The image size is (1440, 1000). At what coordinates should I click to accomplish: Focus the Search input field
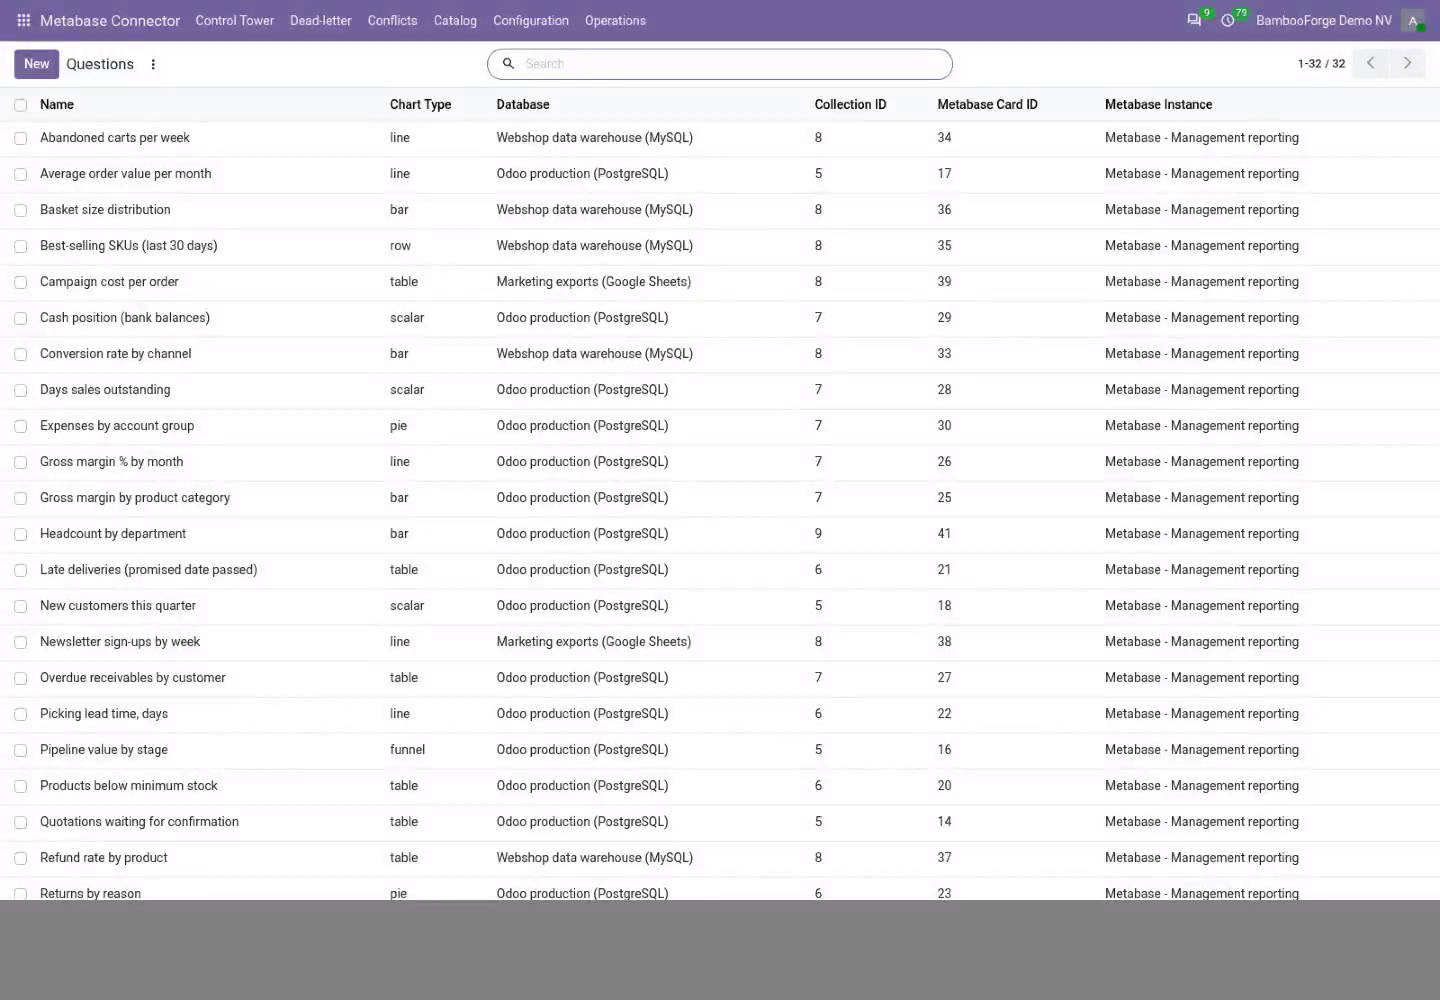(x=734, y=64)
